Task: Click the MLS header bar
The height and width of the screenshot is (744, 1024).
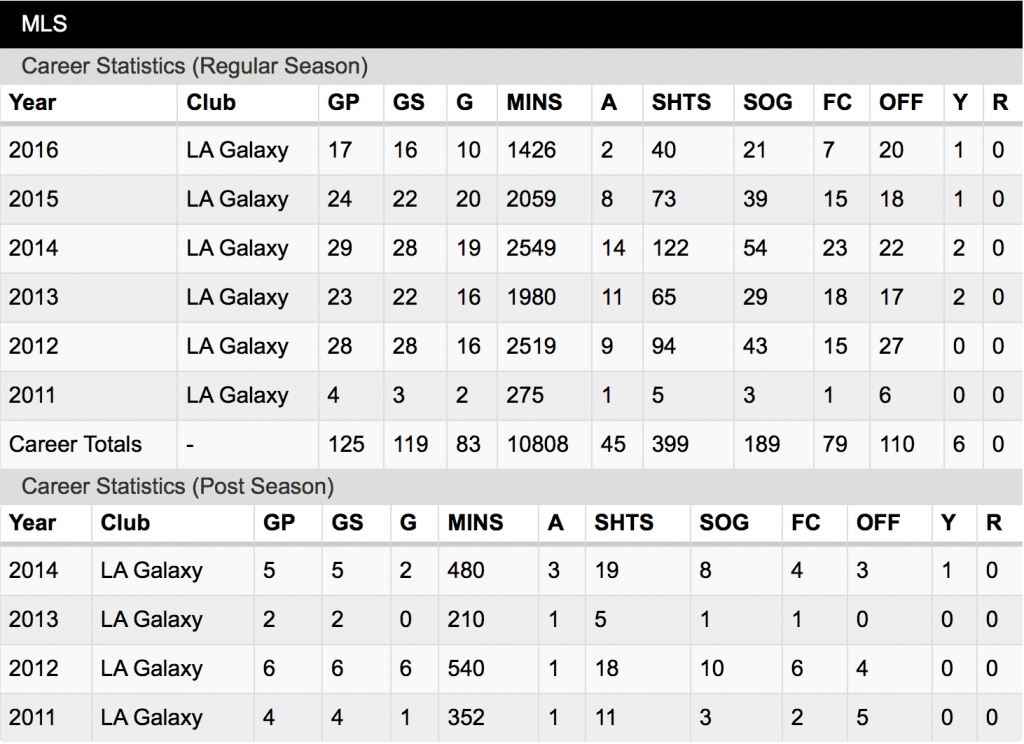Action: (512, 24)
